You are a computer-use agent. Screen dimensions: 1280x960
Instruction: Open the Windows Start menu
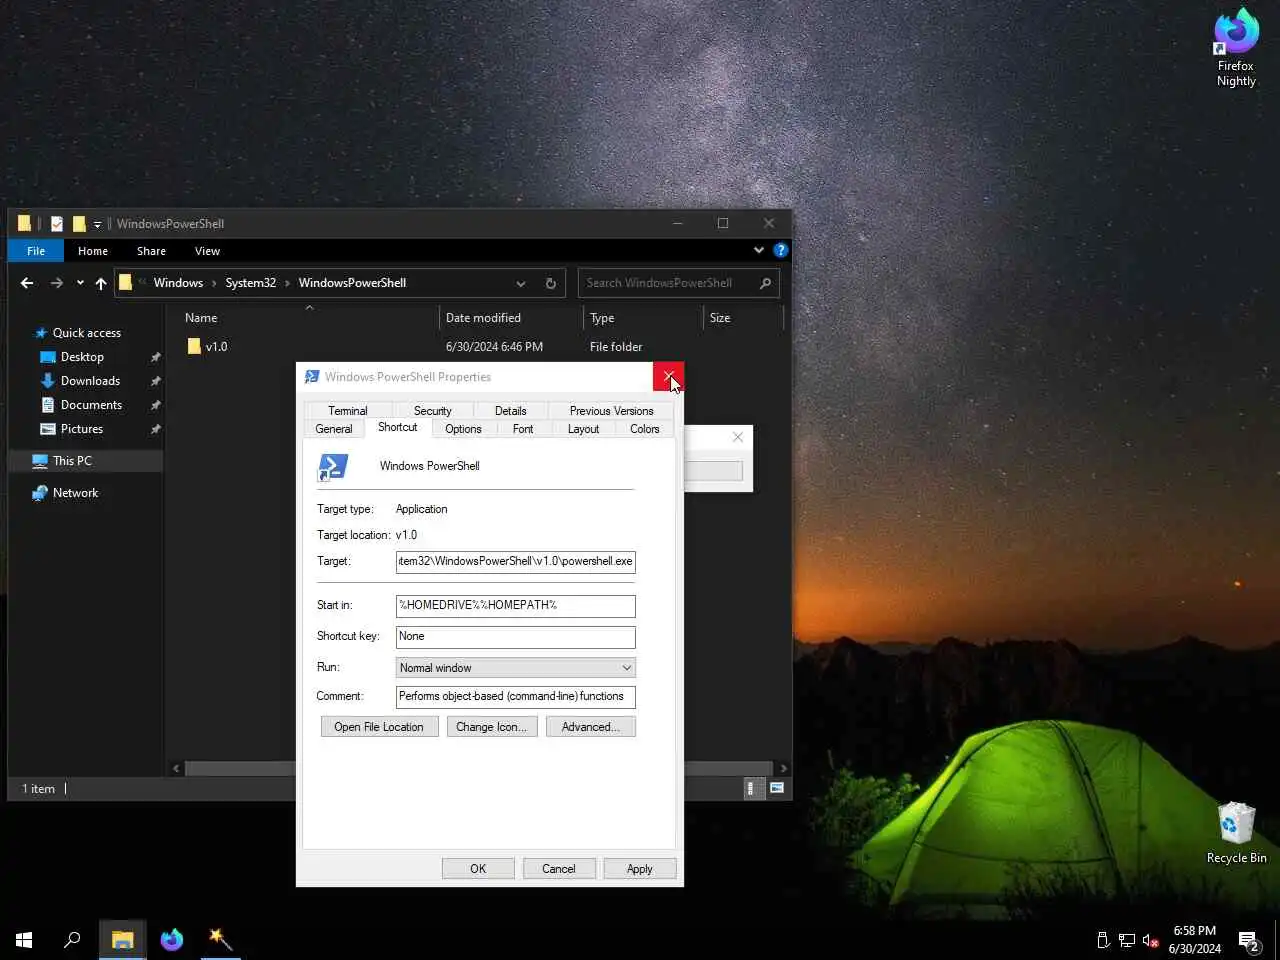pos(24,940)
